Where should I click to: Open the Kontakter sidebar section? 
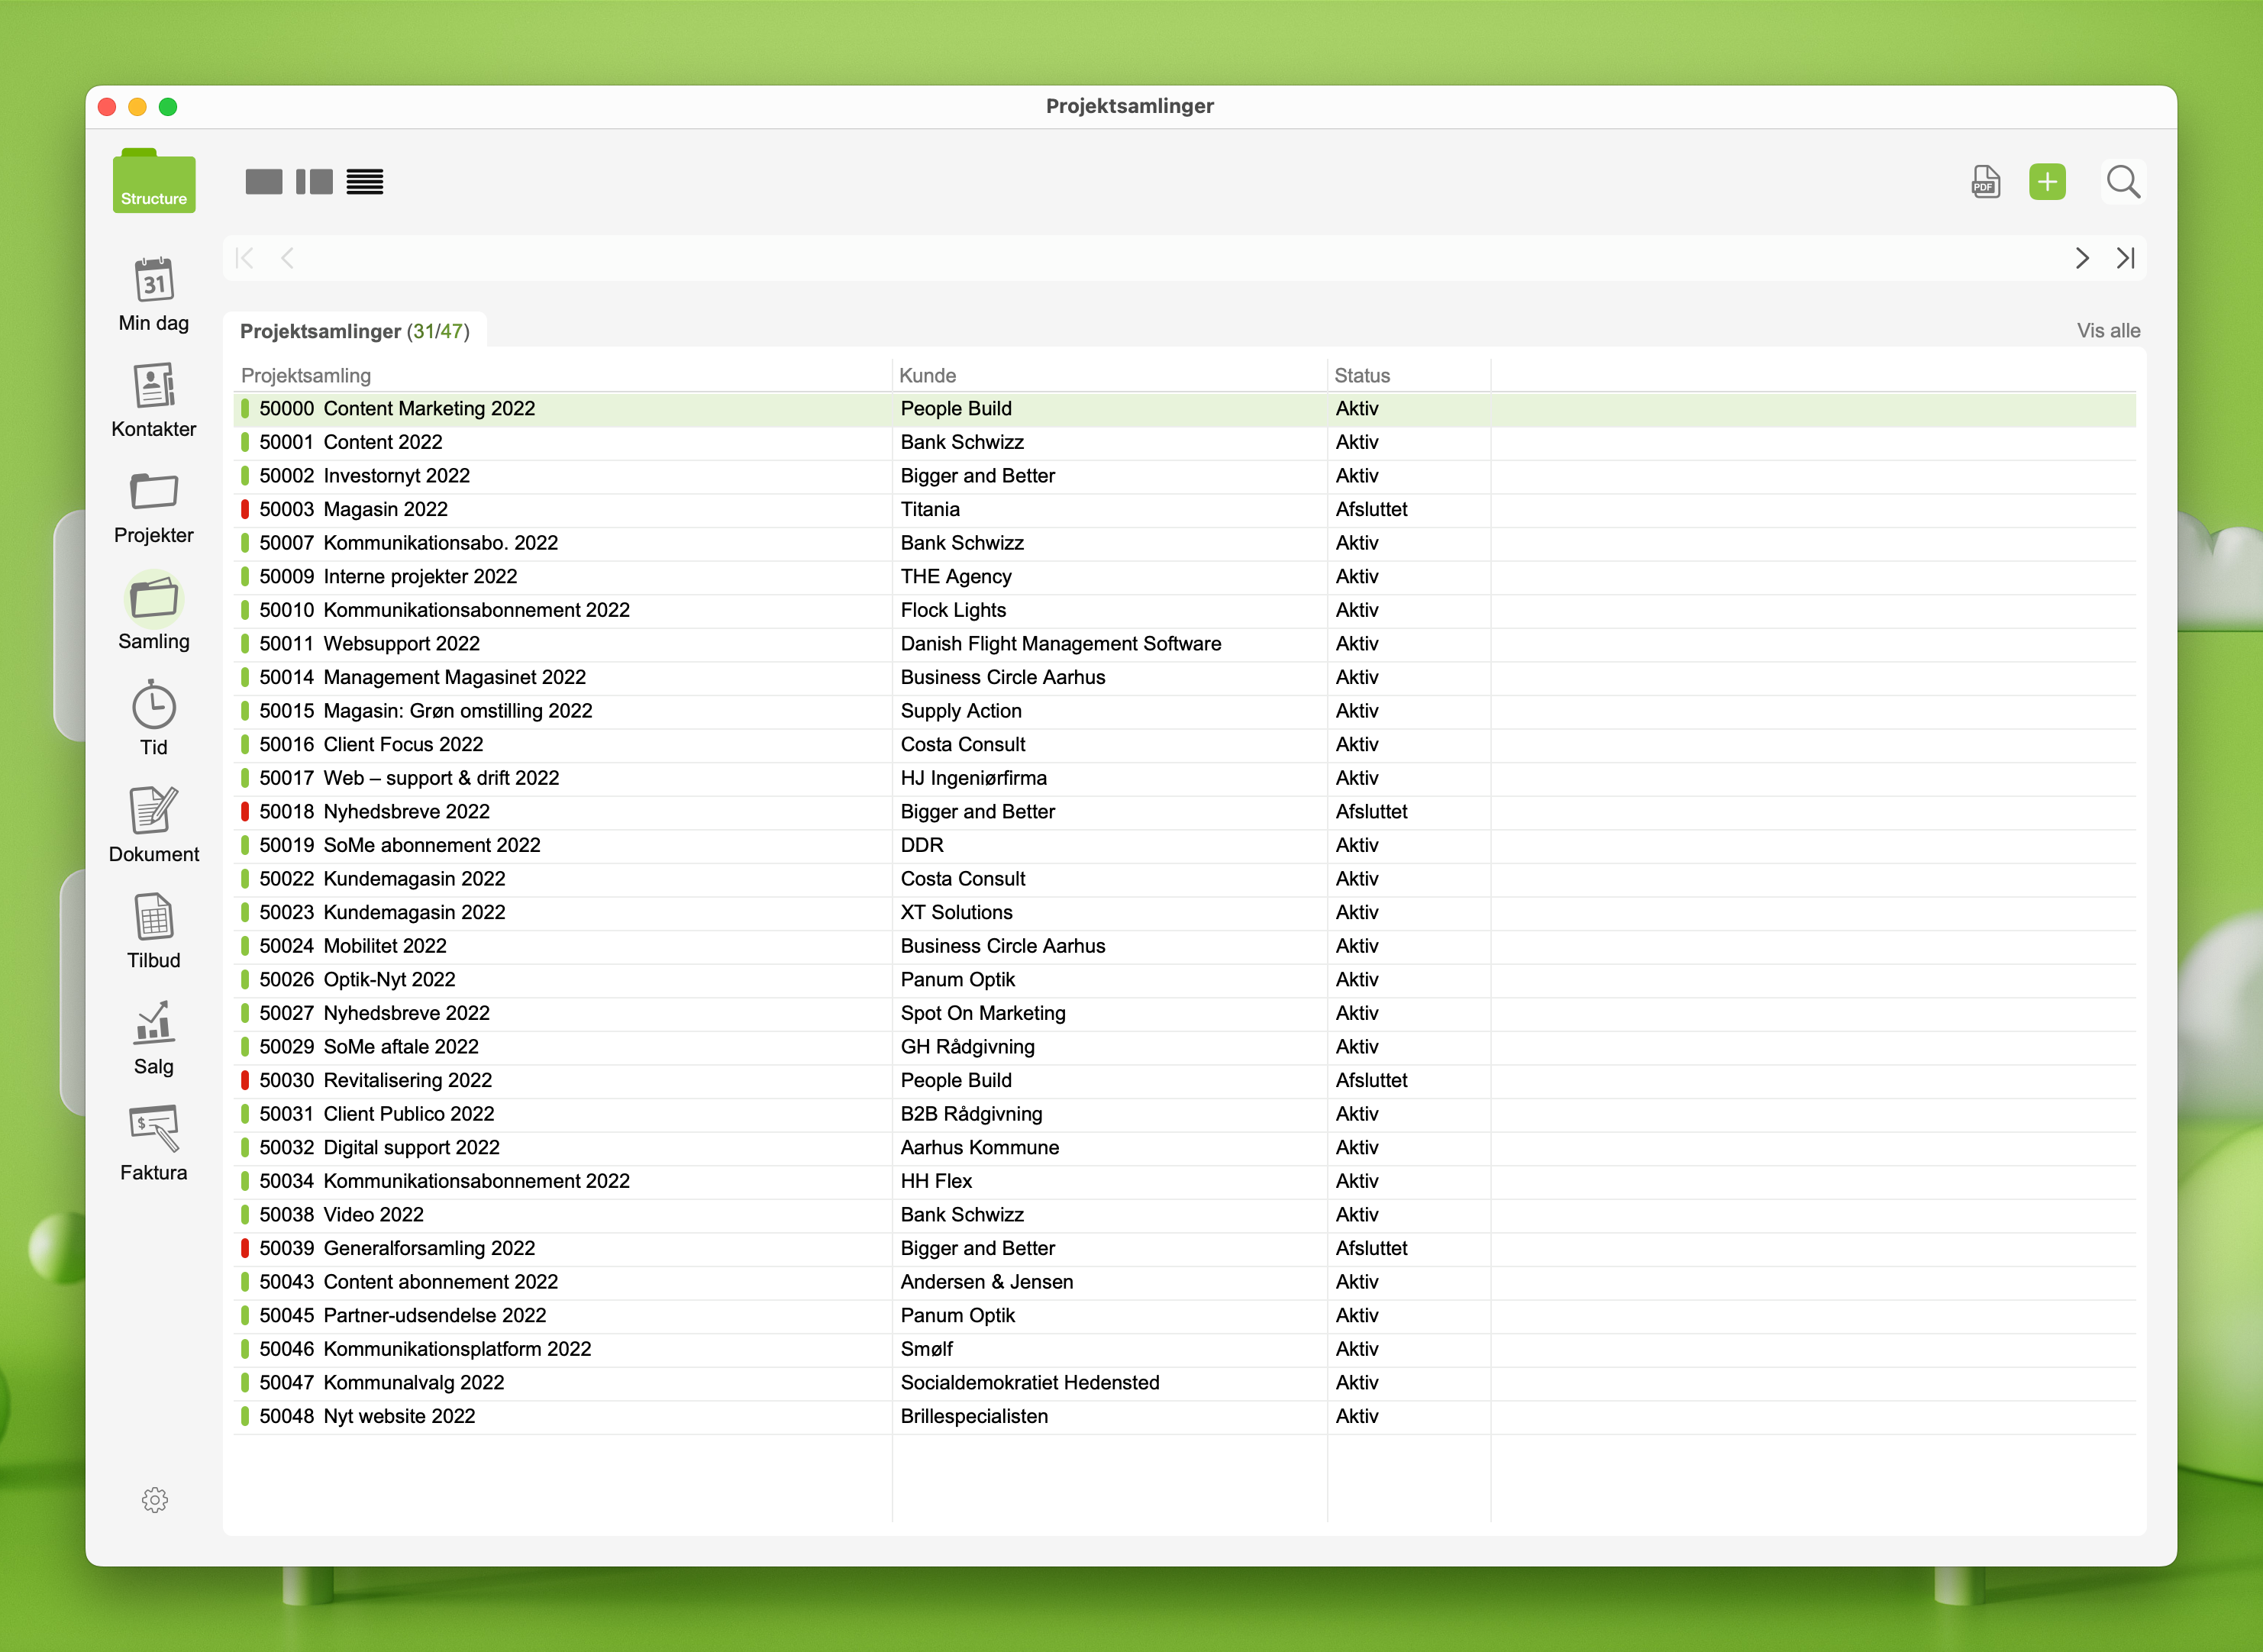pyautogui.click(x=153, y=387)
